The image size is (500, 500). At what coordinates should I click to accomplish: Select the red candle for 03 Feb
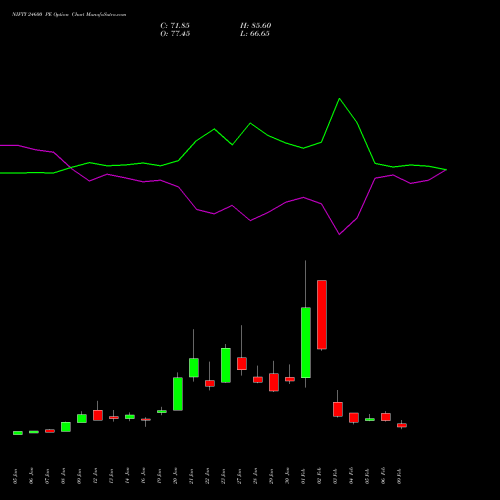pos(338,409)
